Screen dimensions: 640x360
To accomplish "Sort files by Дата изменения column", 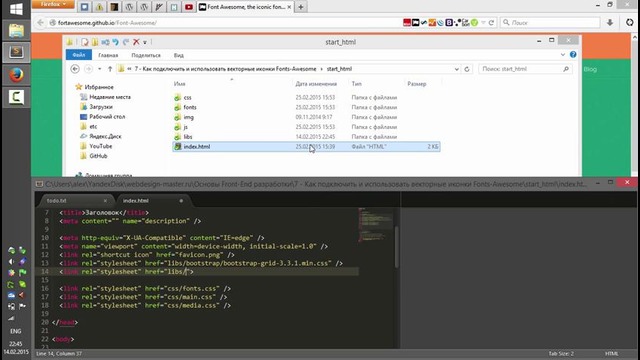I will coord(316,84).
